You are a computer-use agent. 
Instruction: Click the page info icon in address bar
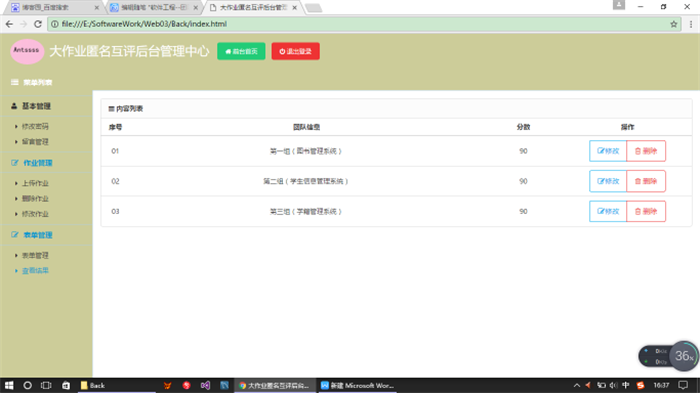click(54, 24)
